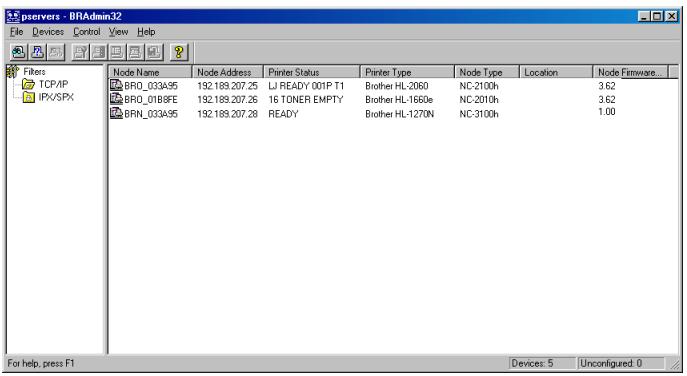Screen dimensions: 687x376
Task: Click the address 192.189.207.28
Action: tap(227, 114)
